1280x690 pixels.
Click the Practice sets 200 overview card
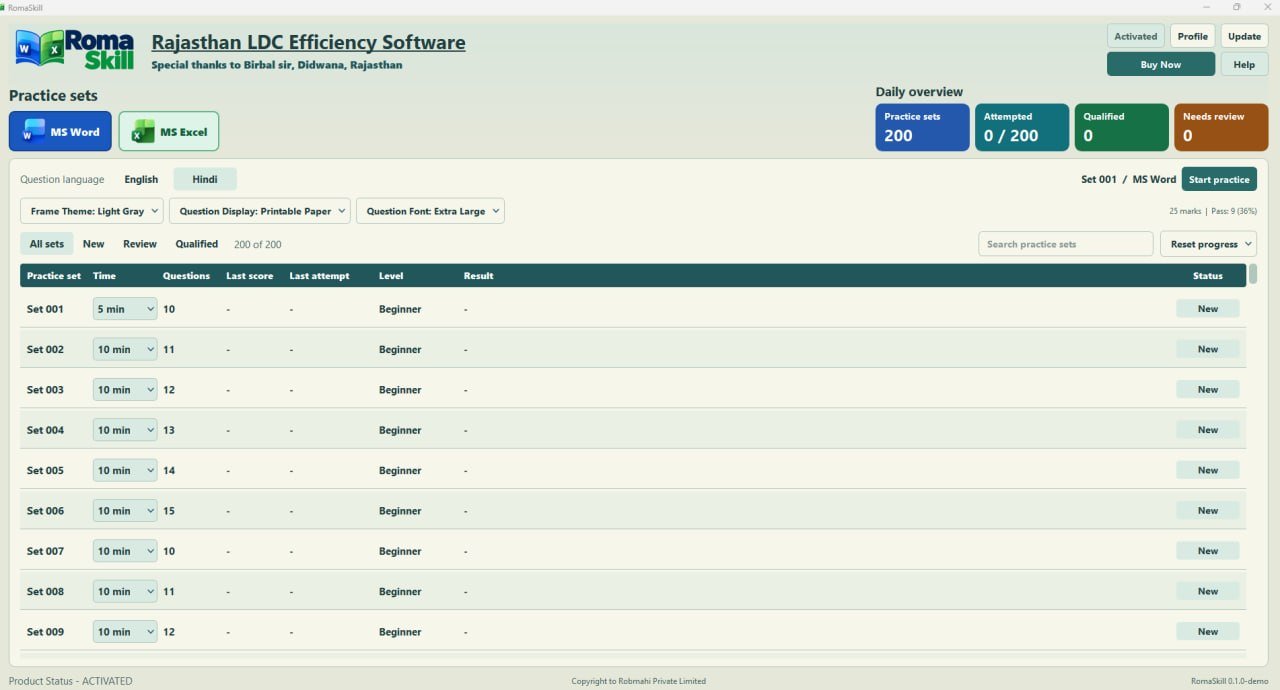tap(922, 127)
